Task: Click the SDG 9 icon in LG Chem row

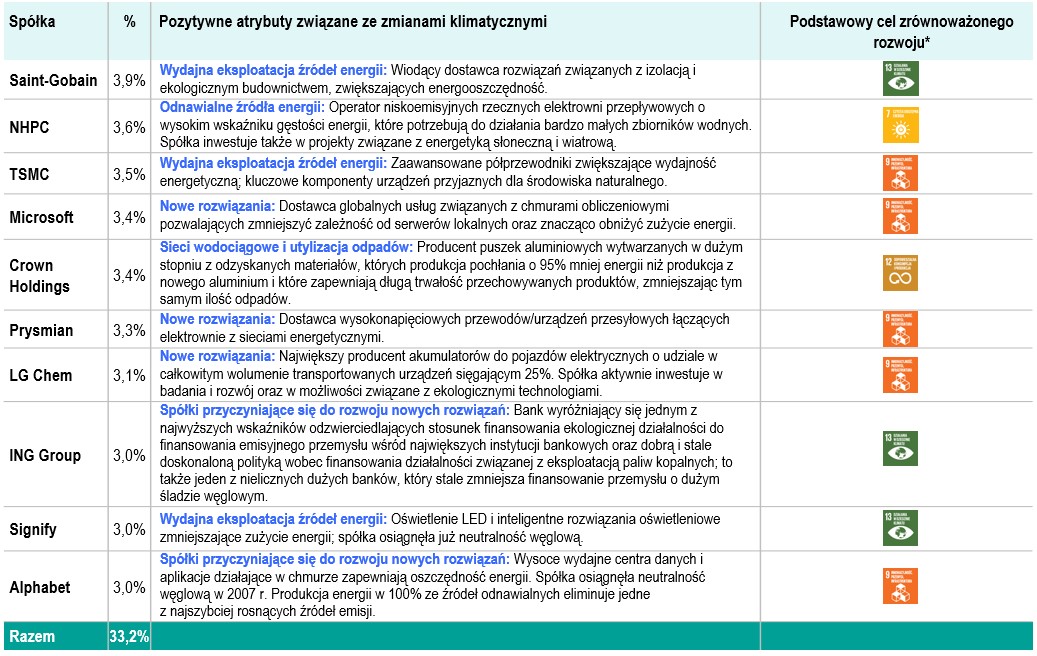Action: tap(900, 375)
